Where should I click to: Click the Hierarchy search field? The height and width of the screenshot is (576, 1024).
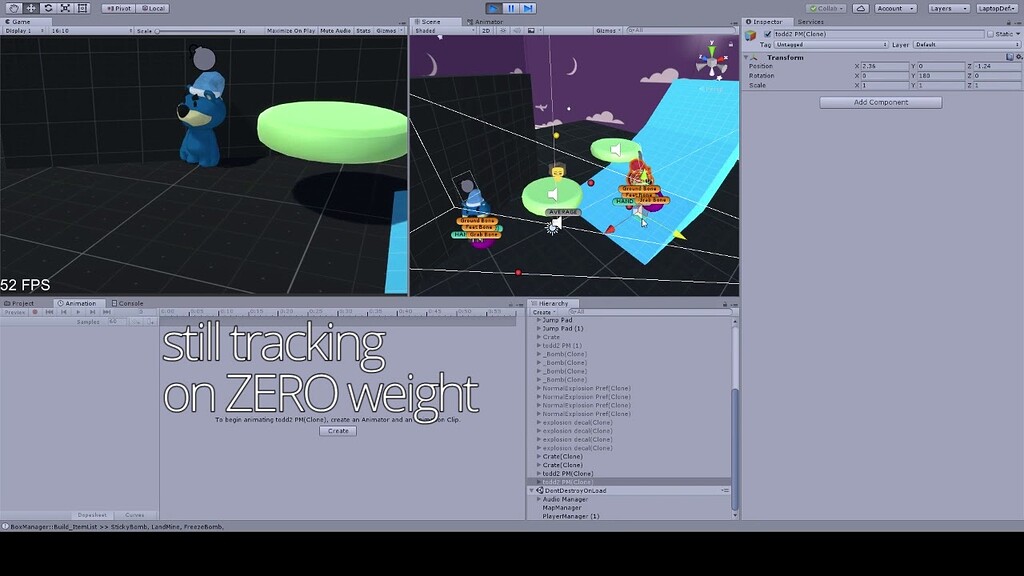click(x=650, y=312)
